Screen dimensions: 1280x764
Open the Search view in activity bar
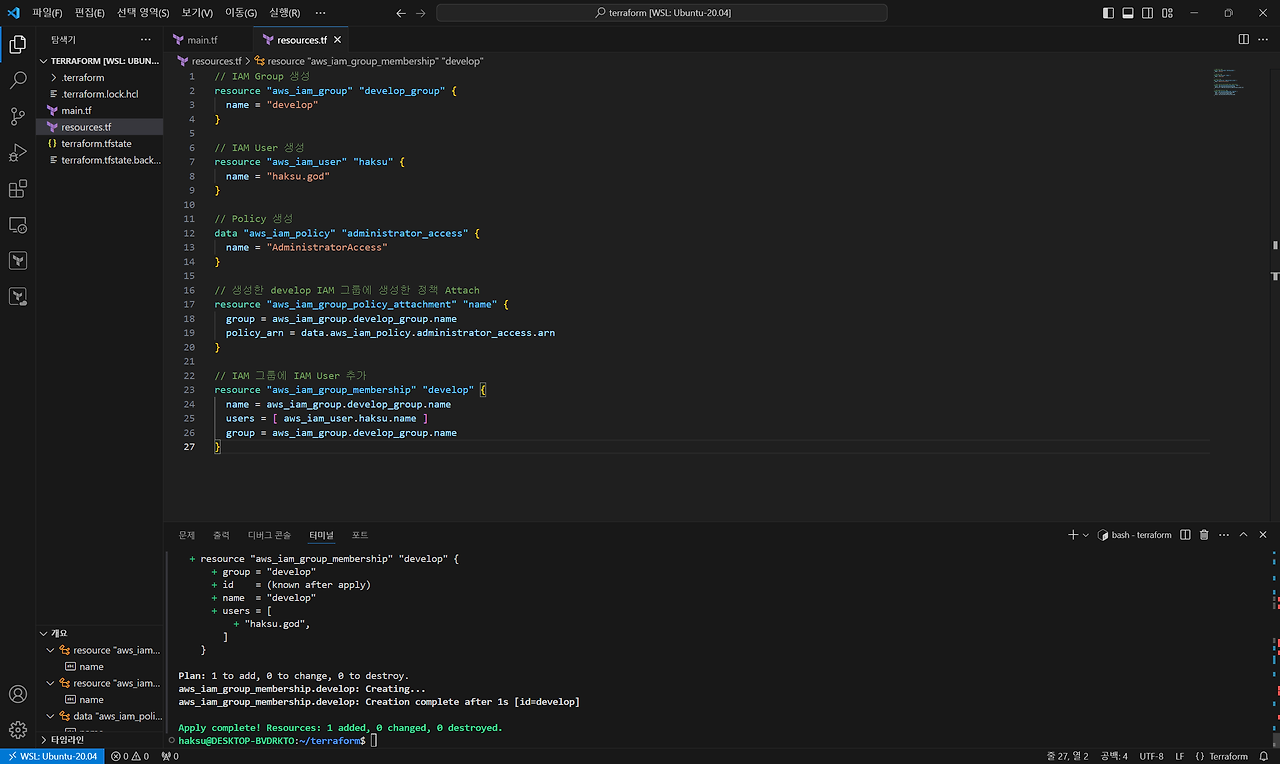tap(17, 81)
